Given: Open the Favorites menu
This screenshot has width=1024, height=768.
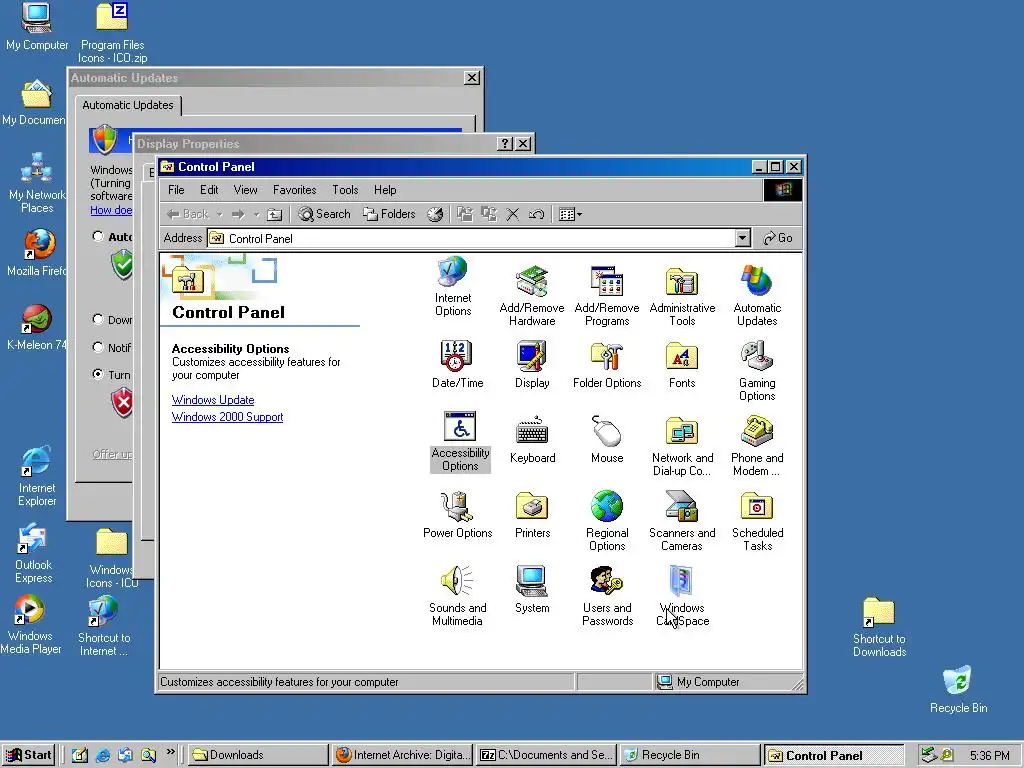Looking at the screenshot, I should (x=295, y=190).
